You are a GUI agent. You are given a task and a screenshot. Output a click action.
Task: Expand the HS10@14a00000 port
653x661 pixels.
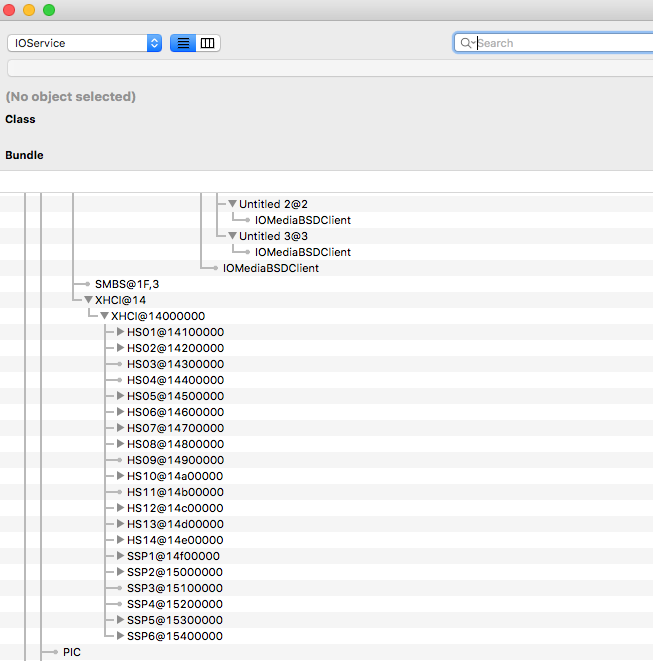(x=120, y=476)
